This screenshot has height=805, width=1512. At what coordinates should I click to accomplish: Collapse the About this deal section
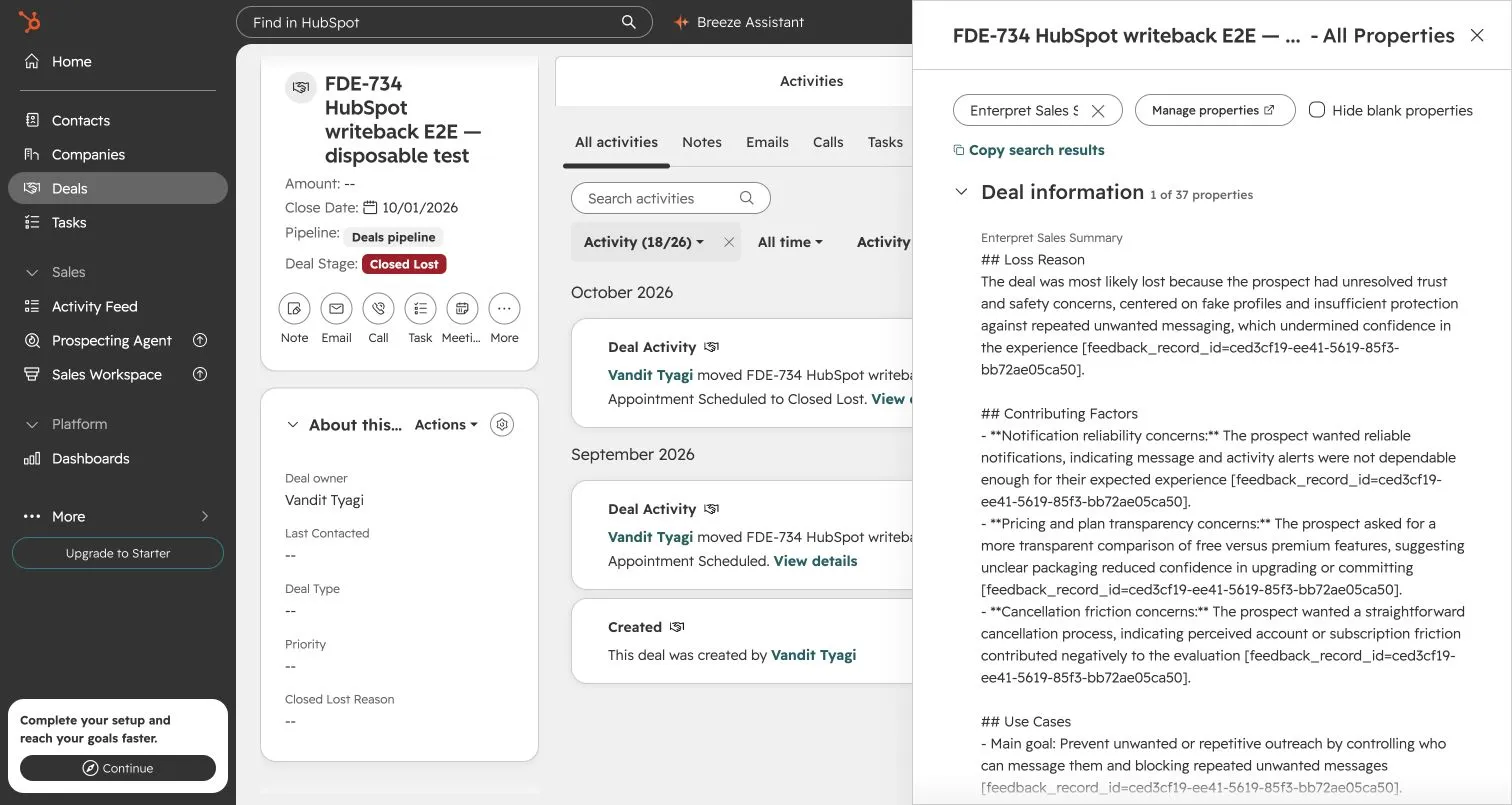tap(293, 425)
